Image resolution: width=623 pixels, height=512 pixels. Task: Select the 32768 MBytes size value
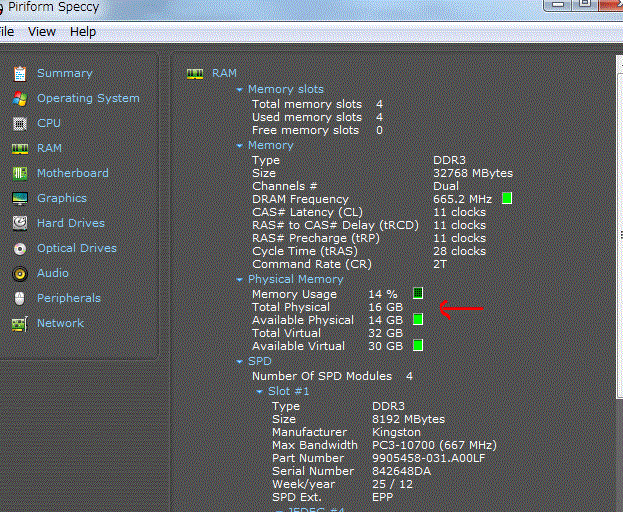click(x=473, y=173)
